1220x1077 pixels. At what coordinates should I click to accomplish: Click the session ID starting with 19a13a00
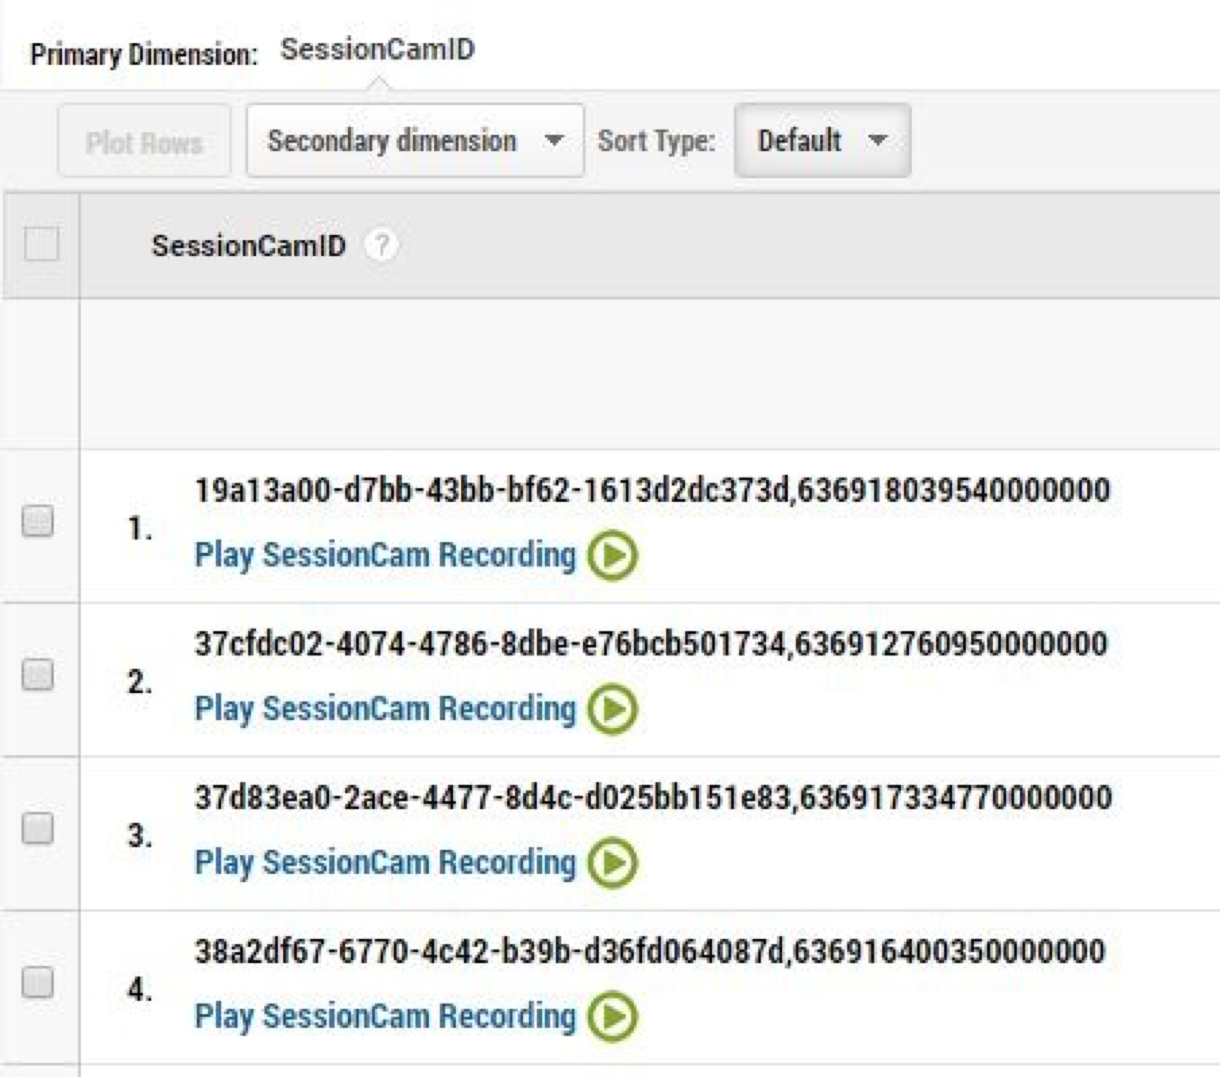click(651, 491)
